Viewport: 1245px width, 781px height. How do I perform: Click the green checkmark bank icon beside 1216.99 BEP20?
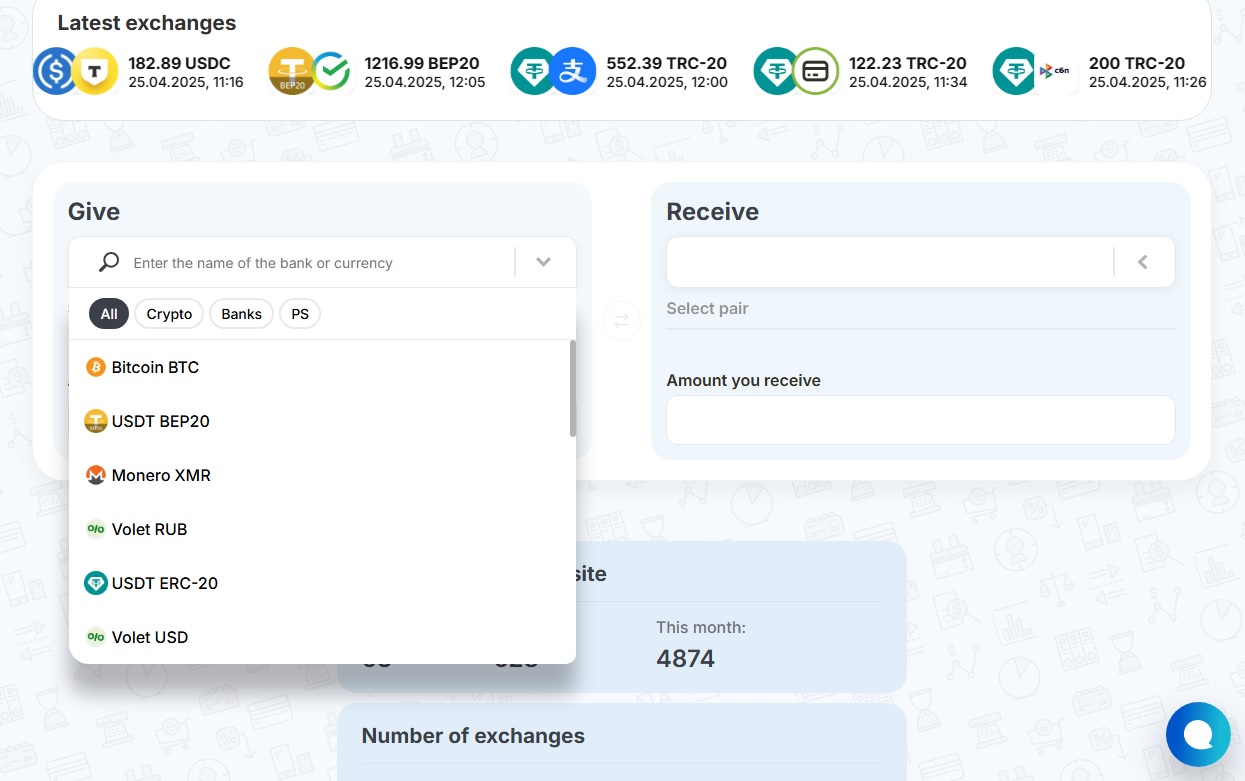[x=331, y=72]
